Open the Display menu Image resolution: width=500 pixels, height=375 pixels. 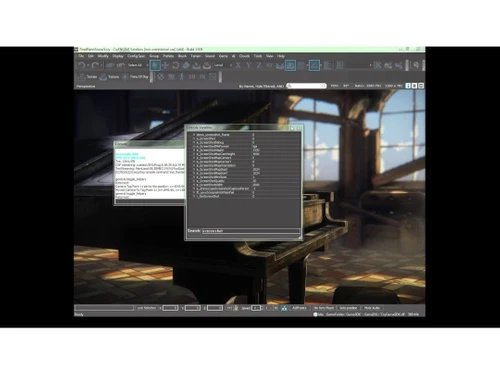click(x=118, y=56)
